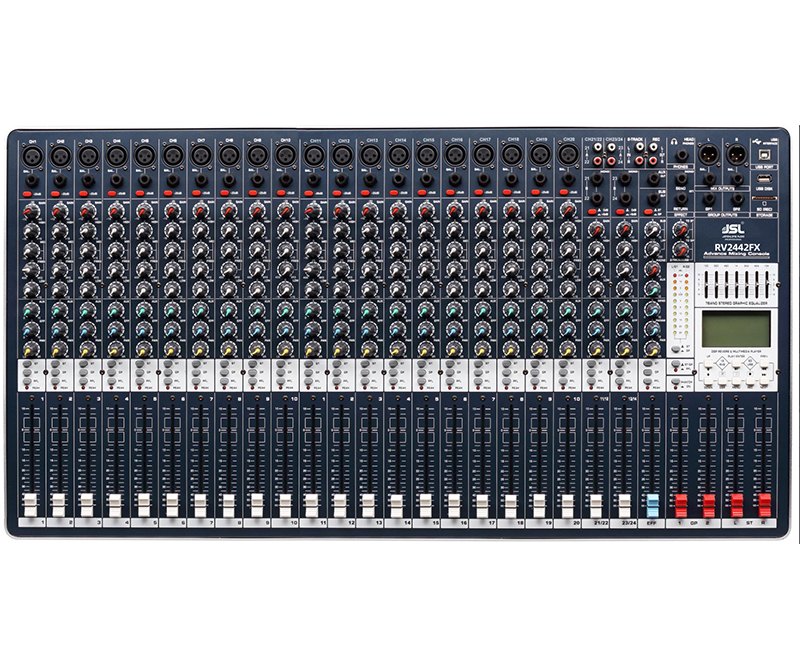Click the CH21/22 RCA input jacks

point(598,154)
